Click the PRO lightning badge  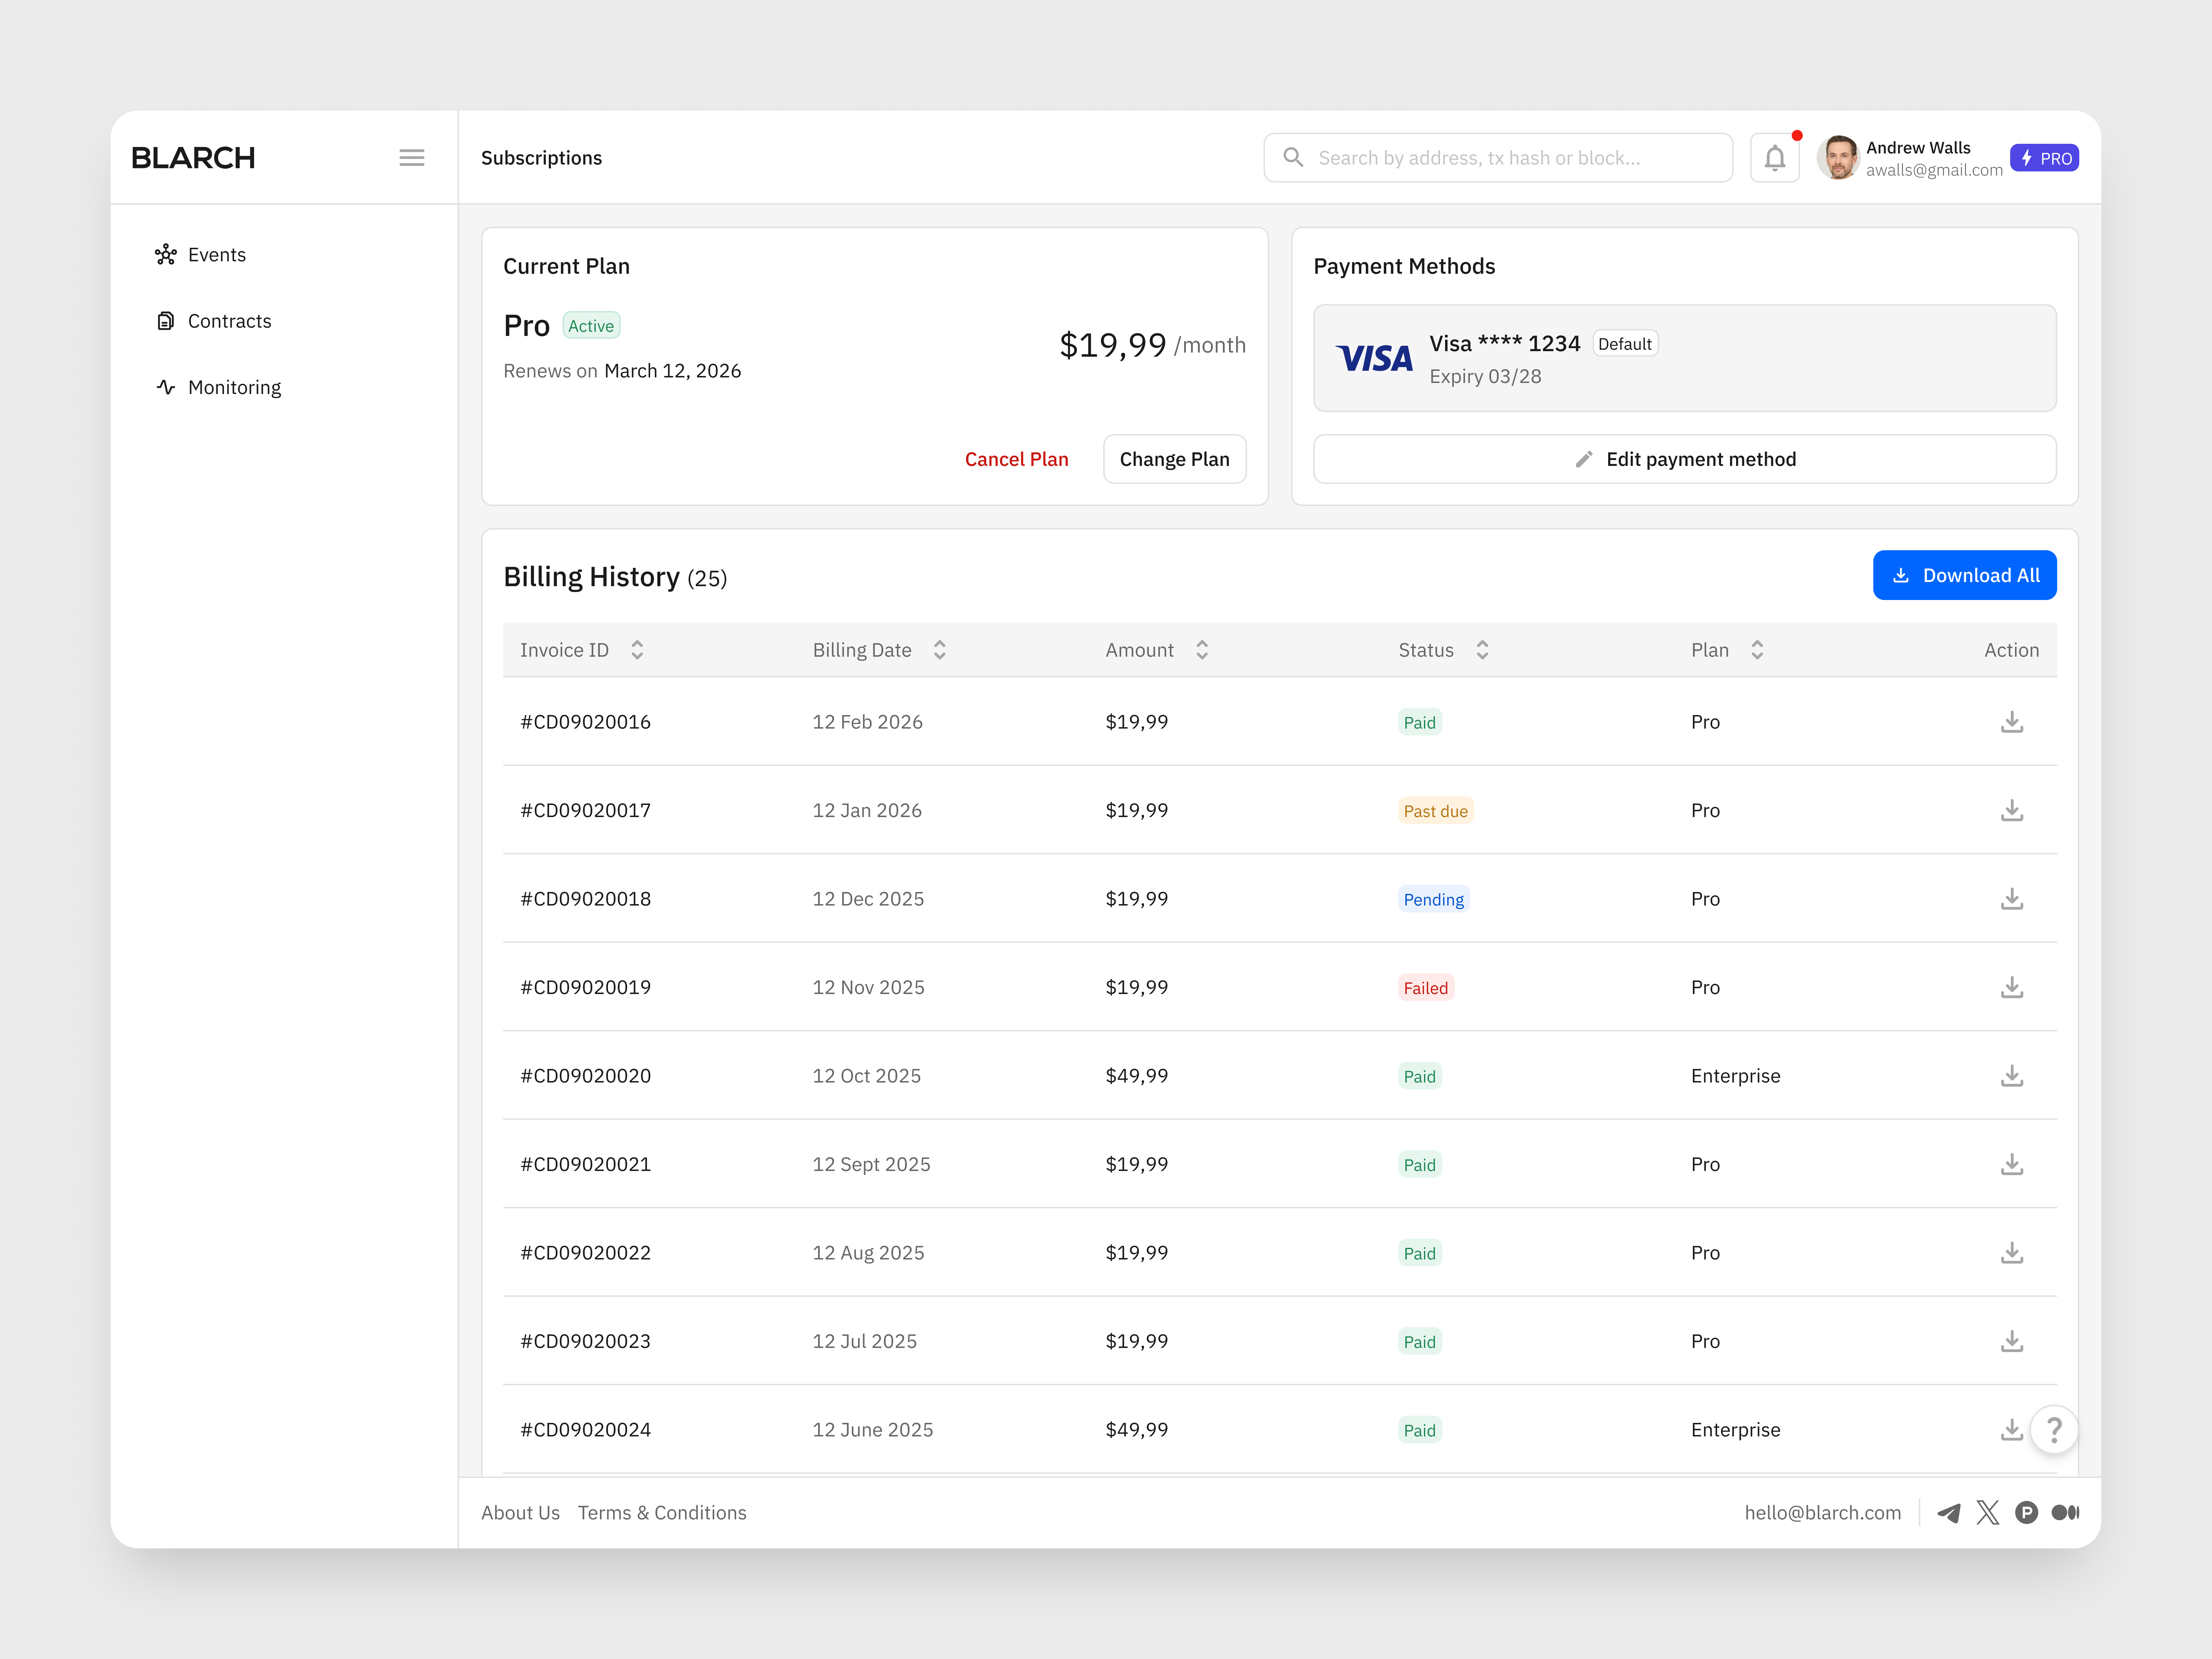pos(2044,158)
